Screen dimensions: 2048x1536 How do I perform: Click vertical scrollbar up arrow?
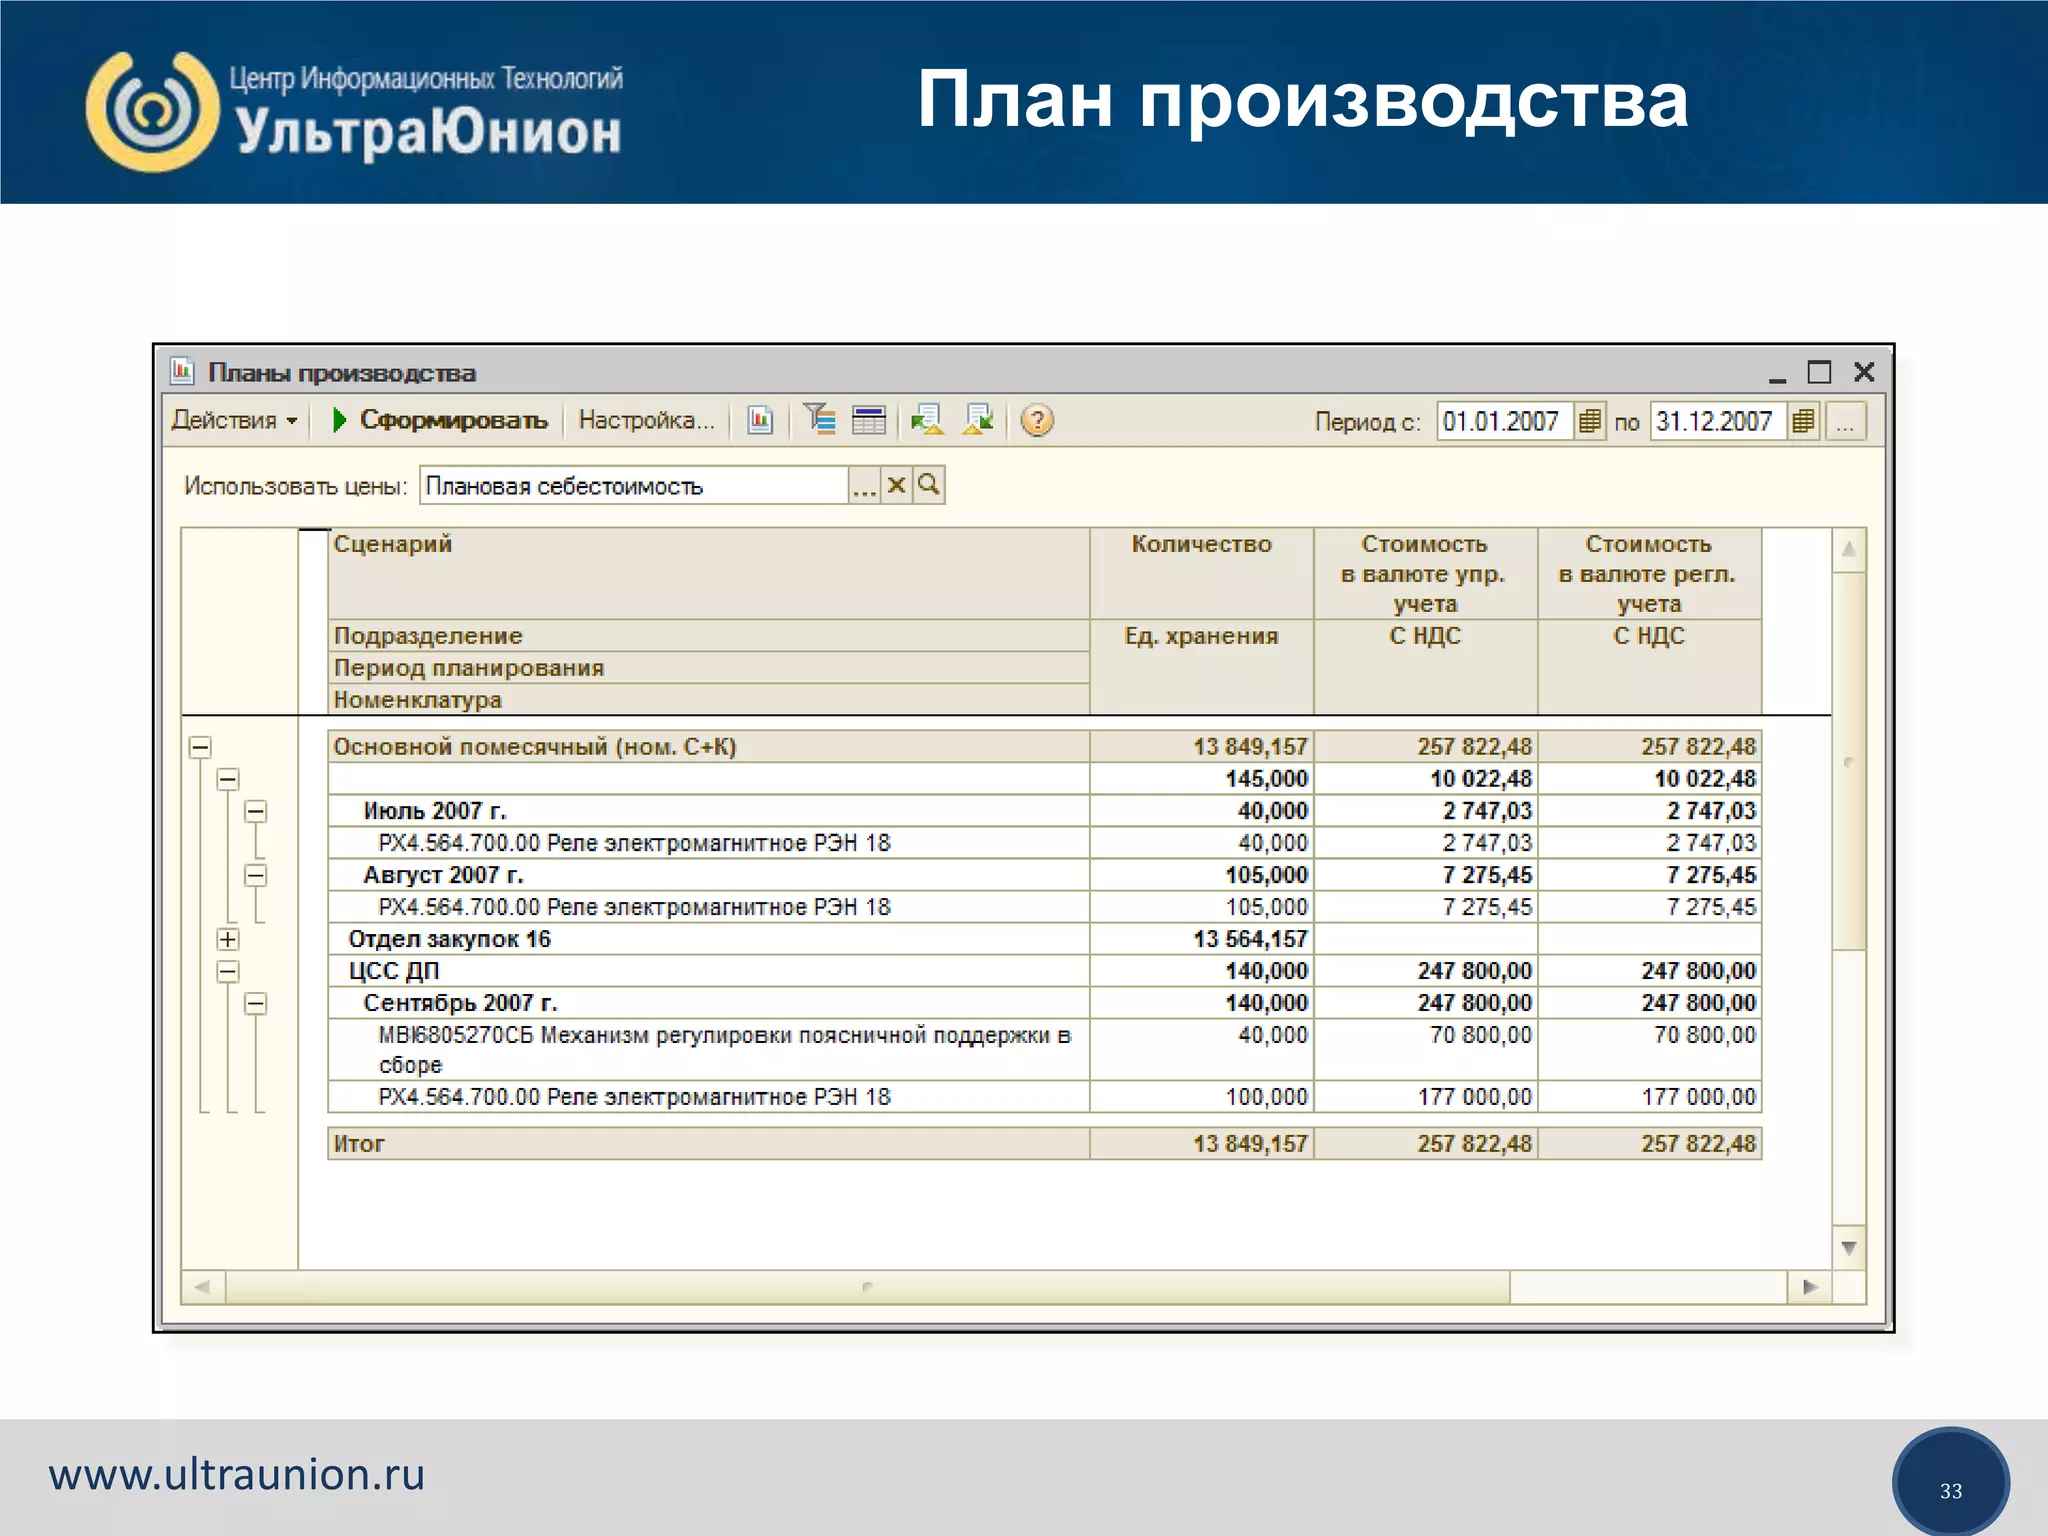(1849, 549)
